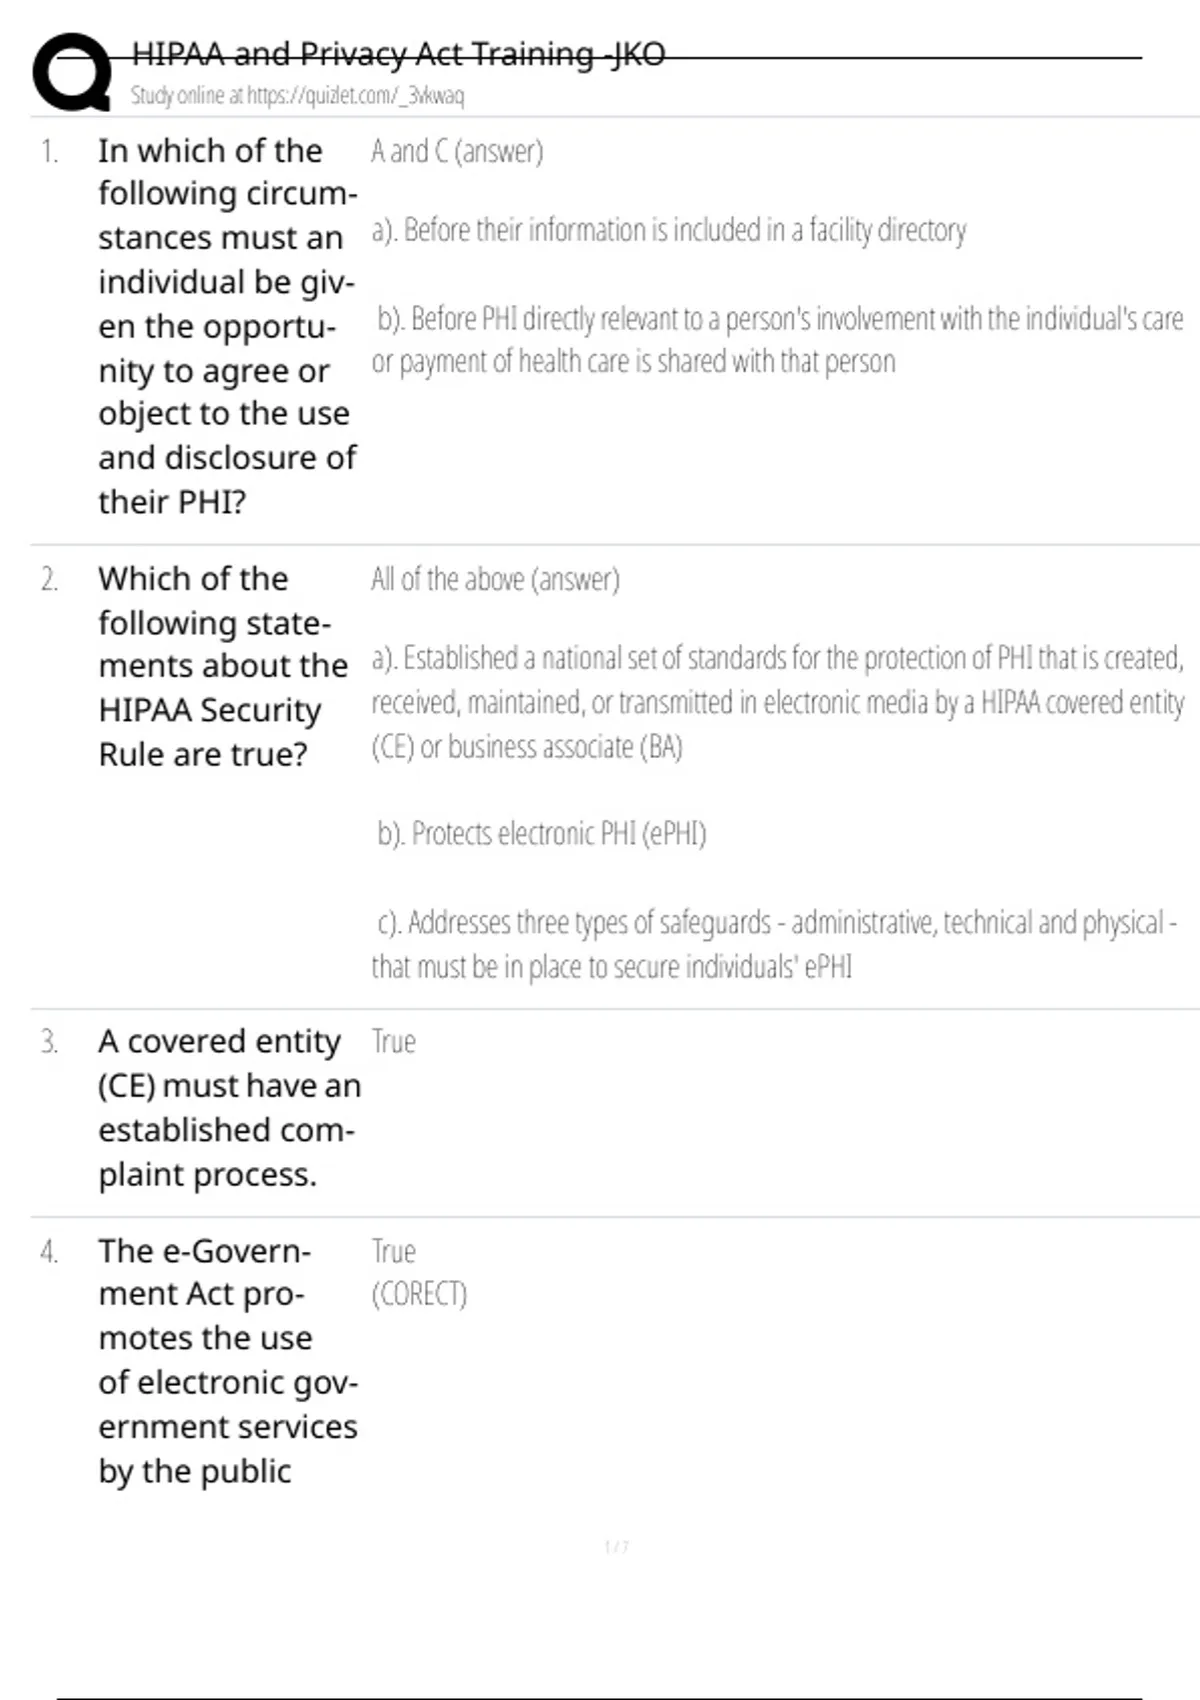Screen dimensions: 1200x1700
Task: Click the '(CORECT)' label
Action: click(x=419, y=1295)
